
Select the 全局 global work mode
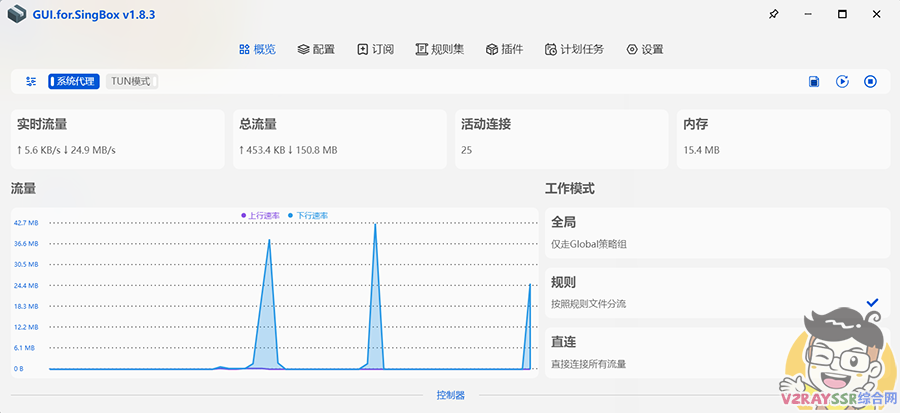(717, 233)
